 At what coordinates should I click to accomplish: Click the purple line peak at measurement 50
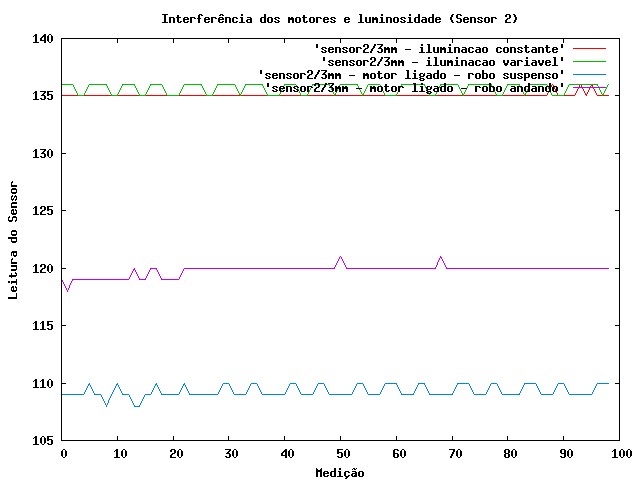pyautogui.click(x=340, y=257)
